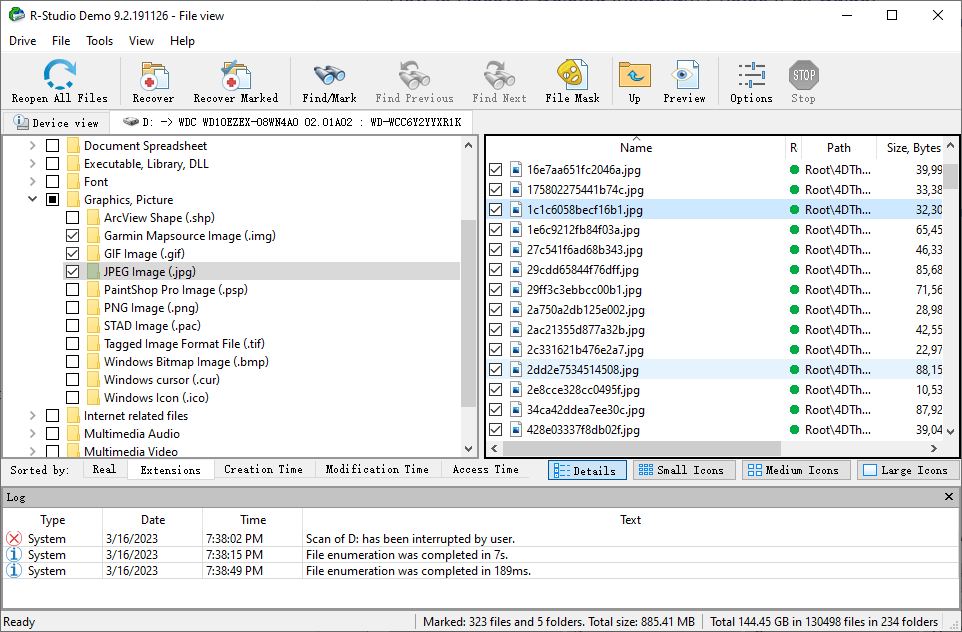The width and height of the screenshot is (962, 632).
Task: Check the Document Spreadsheet checkbox
Action: [x=53, y=145]
